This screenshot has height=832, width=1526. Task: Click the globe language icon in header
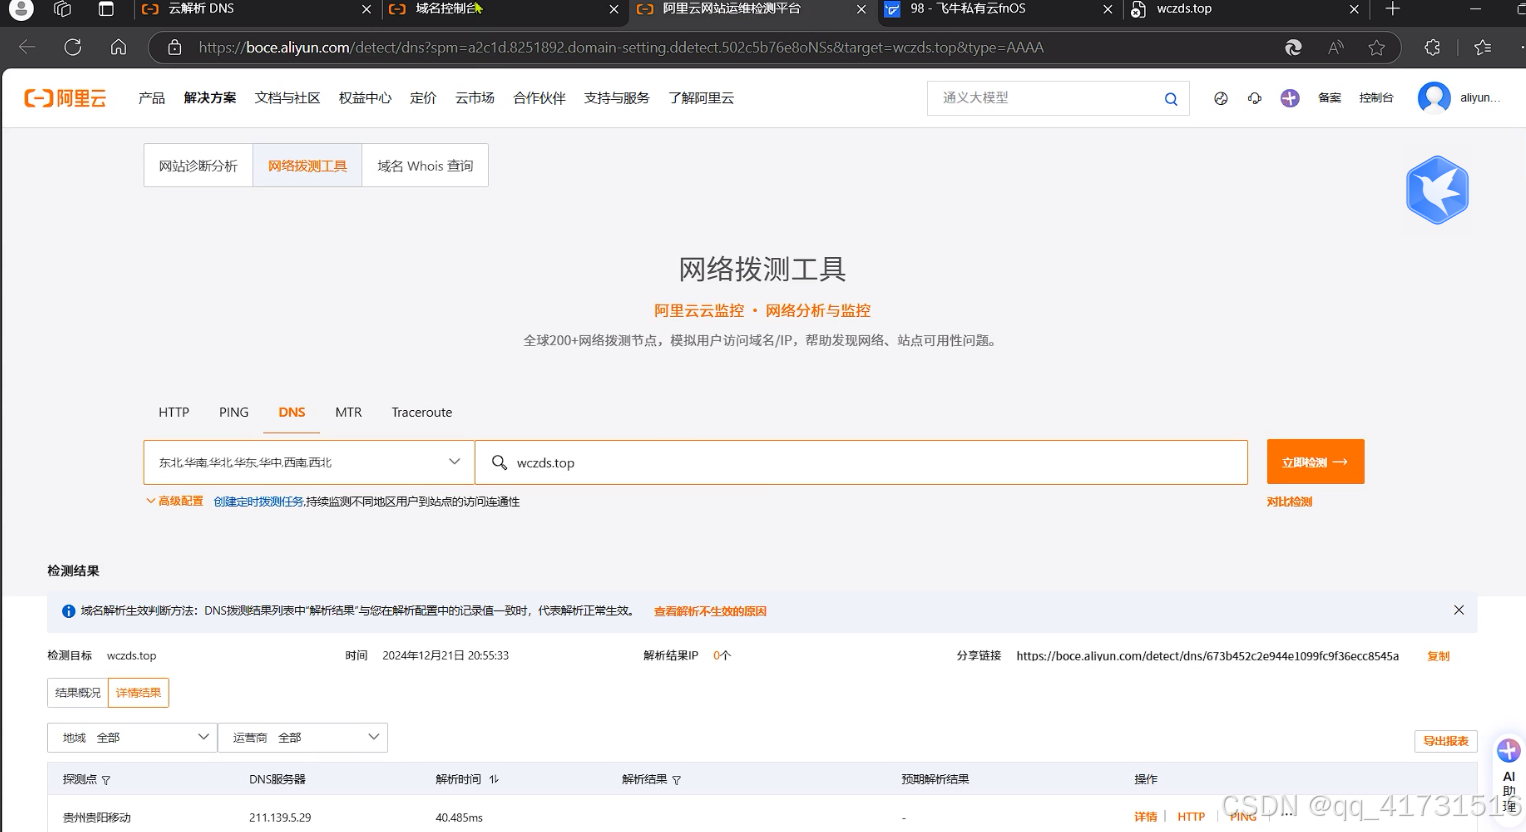click(x=1221, y=98)
